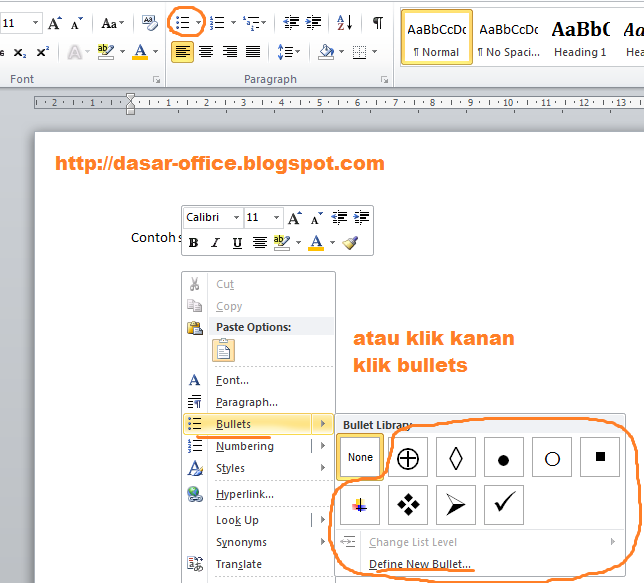Toggle Align Text Right in the ribbon

(230, 52)
